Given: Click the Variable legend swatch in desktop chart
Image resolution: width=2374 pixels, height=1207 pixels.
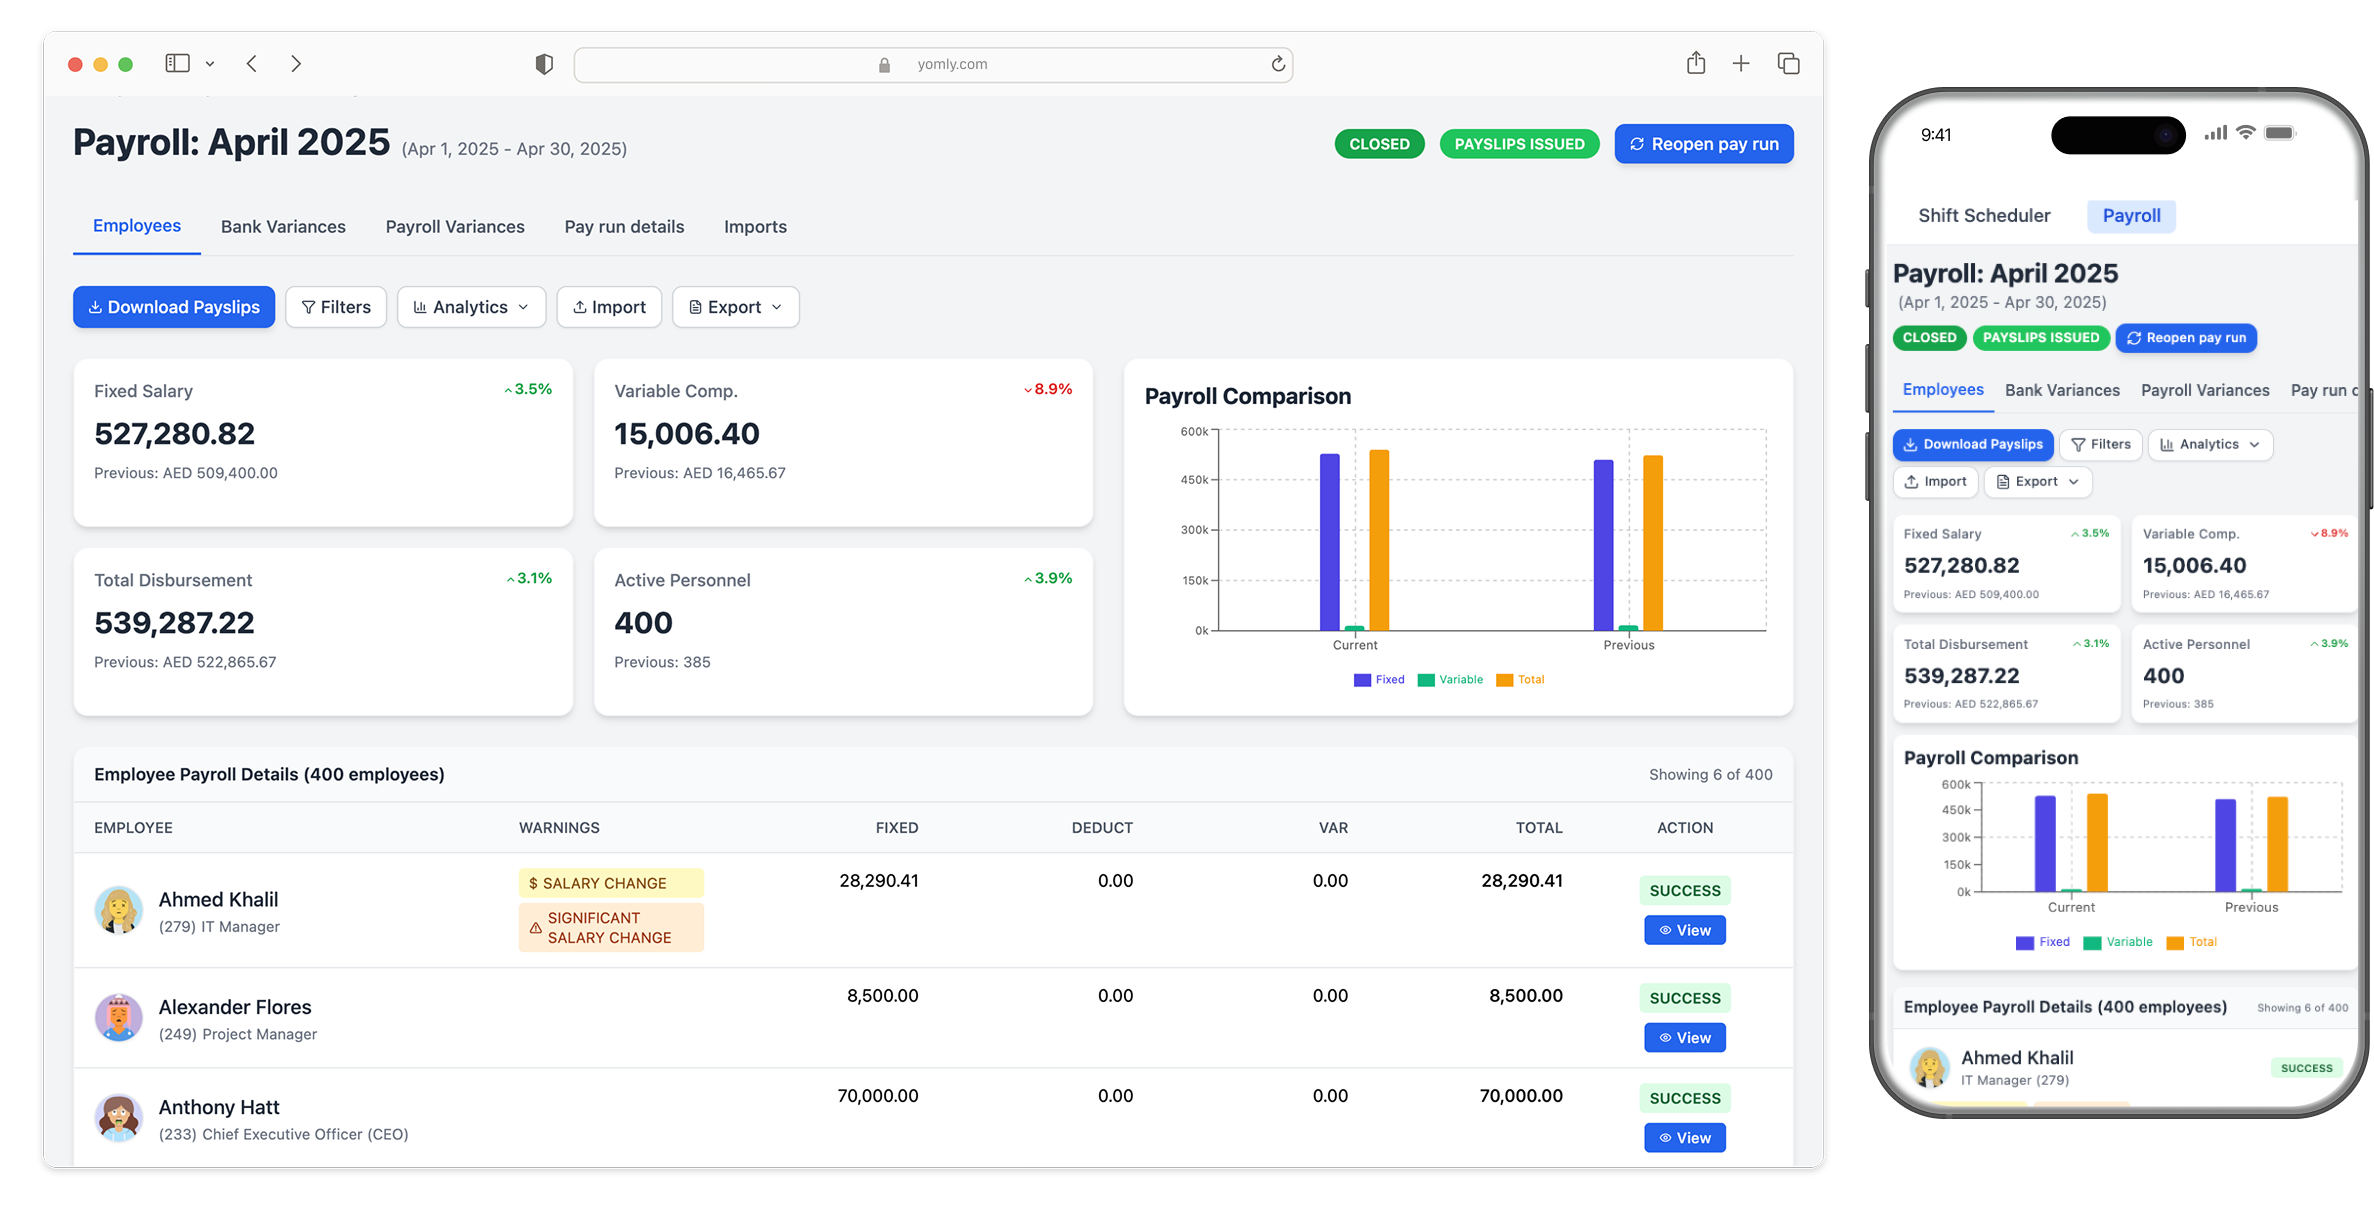Looking at the screenshot, I should (1426, 680).
